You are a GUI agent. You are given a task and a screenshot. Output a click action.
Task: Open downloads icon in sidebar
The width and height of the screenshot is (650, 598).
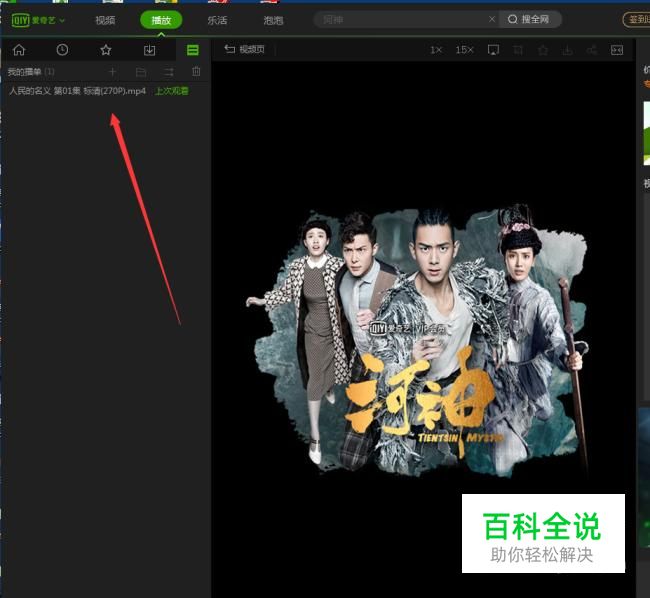(x=149, y=50)
